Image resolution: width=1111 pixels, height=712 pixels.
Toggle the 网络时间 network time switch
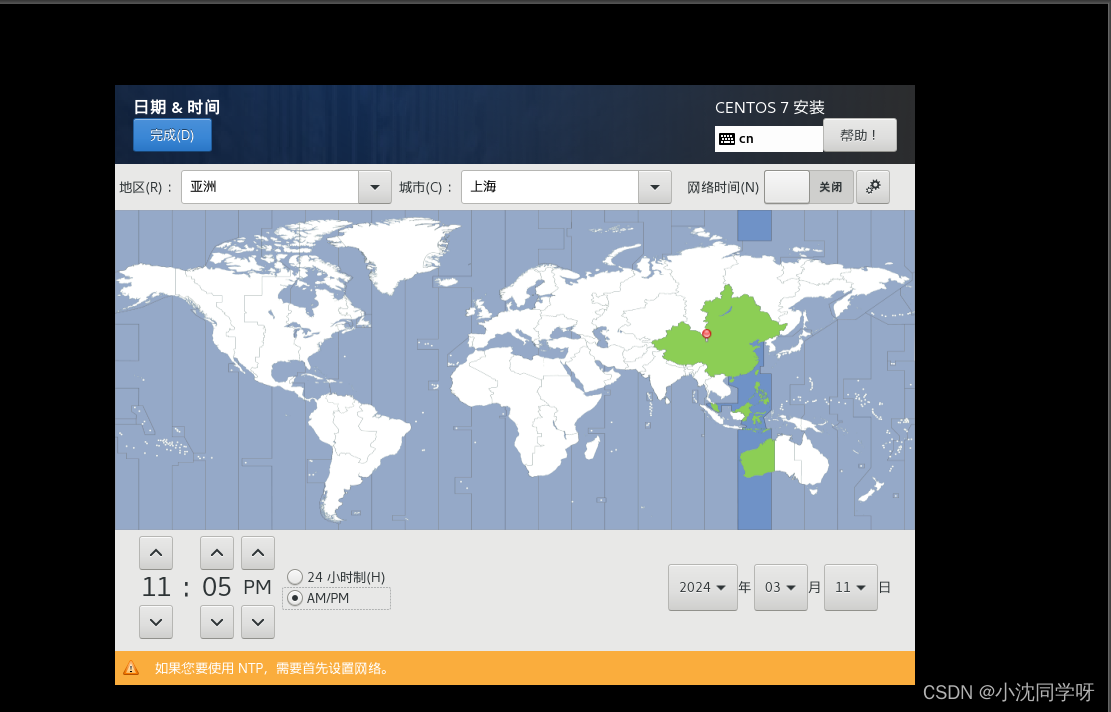pyautogui.click(x=808, y=187)
